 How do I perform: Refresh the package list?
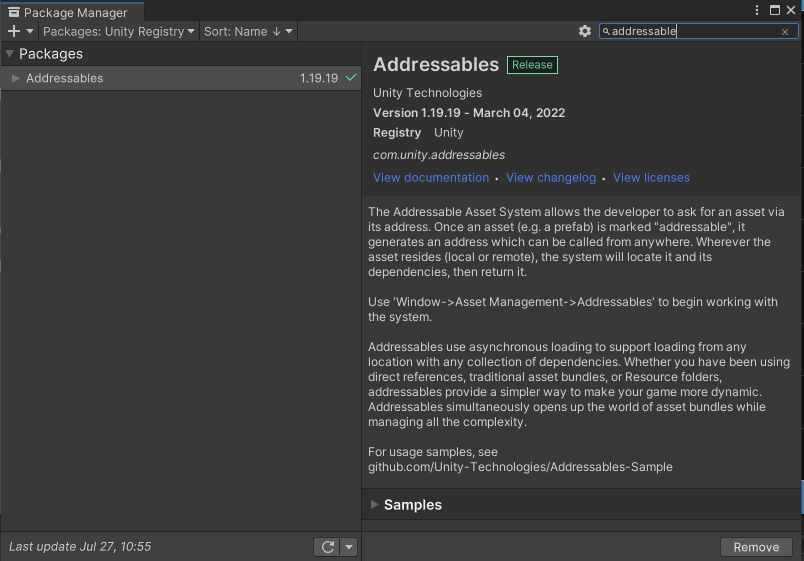coord(327,547)
